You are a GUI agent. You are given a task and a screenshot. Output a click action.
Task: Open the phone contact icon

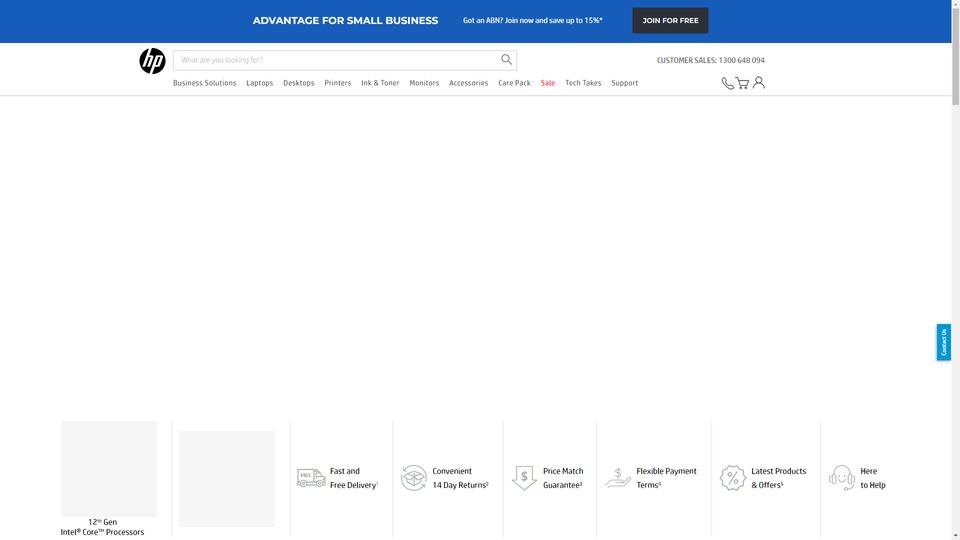coord(727,83)
